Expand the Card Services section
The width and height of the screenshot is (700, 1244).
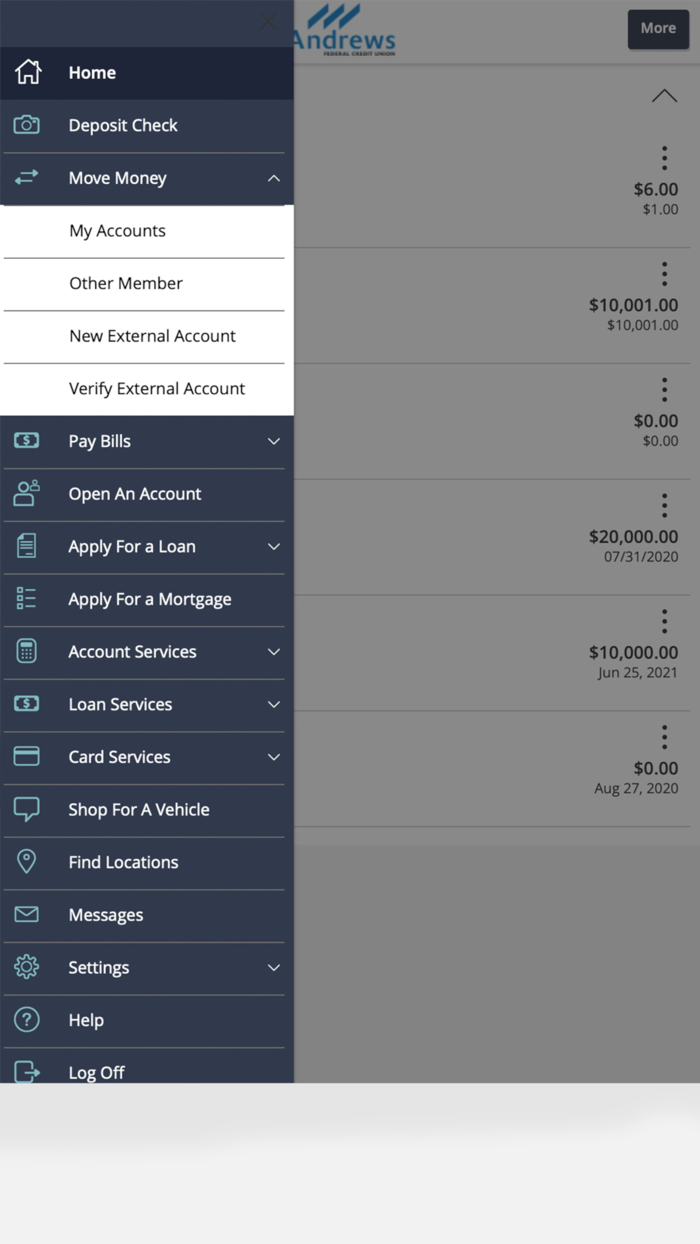click(274, 757)
